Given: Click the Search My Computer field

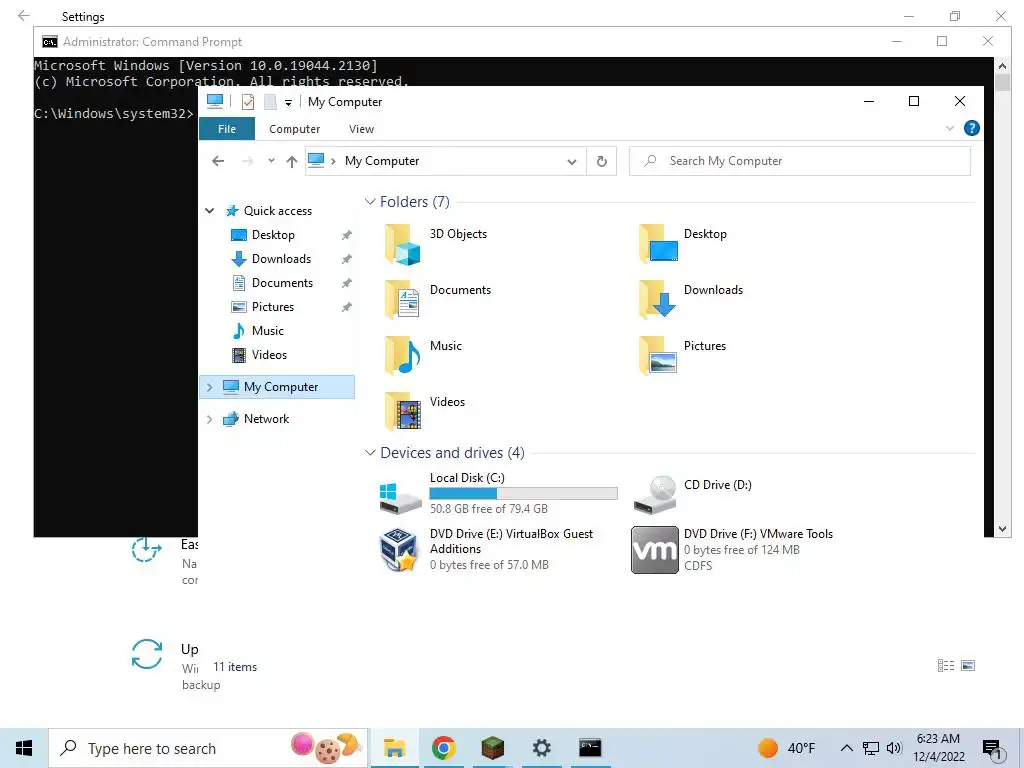Looking at the screenshot, I should click(x=799, y=161).
